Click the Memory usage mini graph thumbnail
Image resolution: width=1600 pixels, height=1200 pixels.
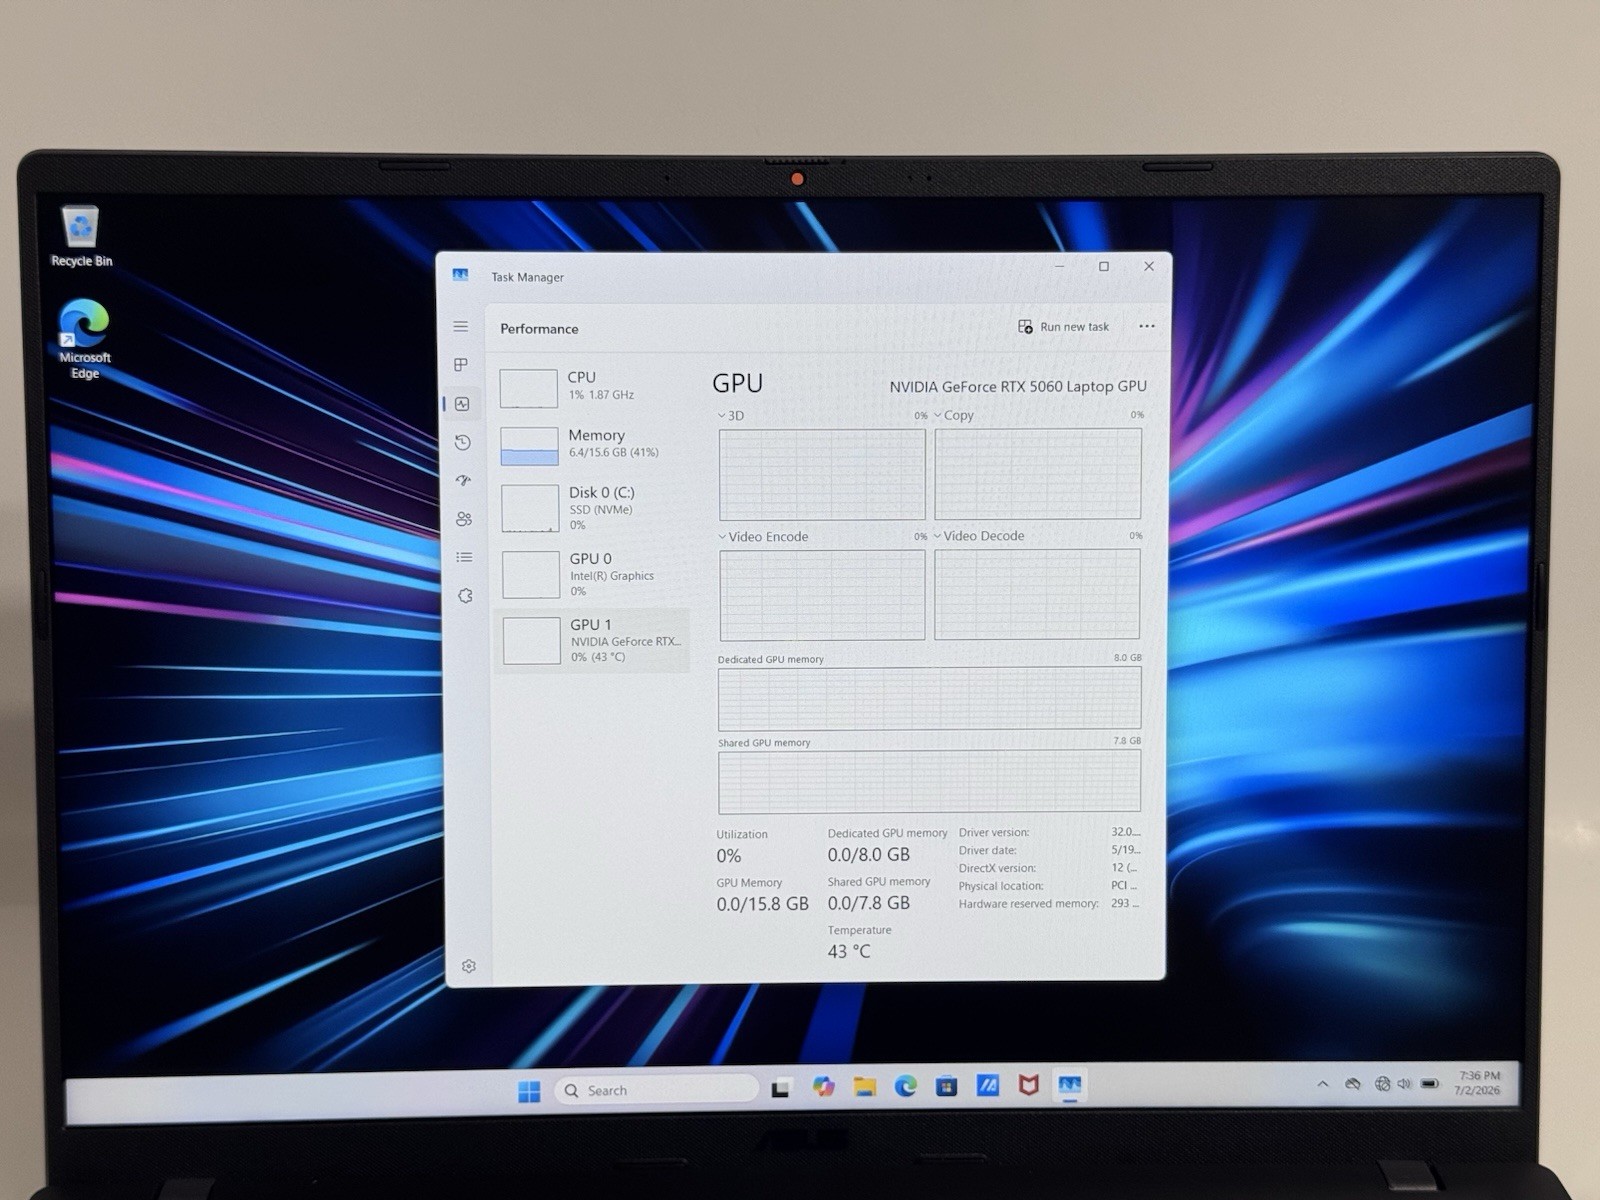click(530, 446)
